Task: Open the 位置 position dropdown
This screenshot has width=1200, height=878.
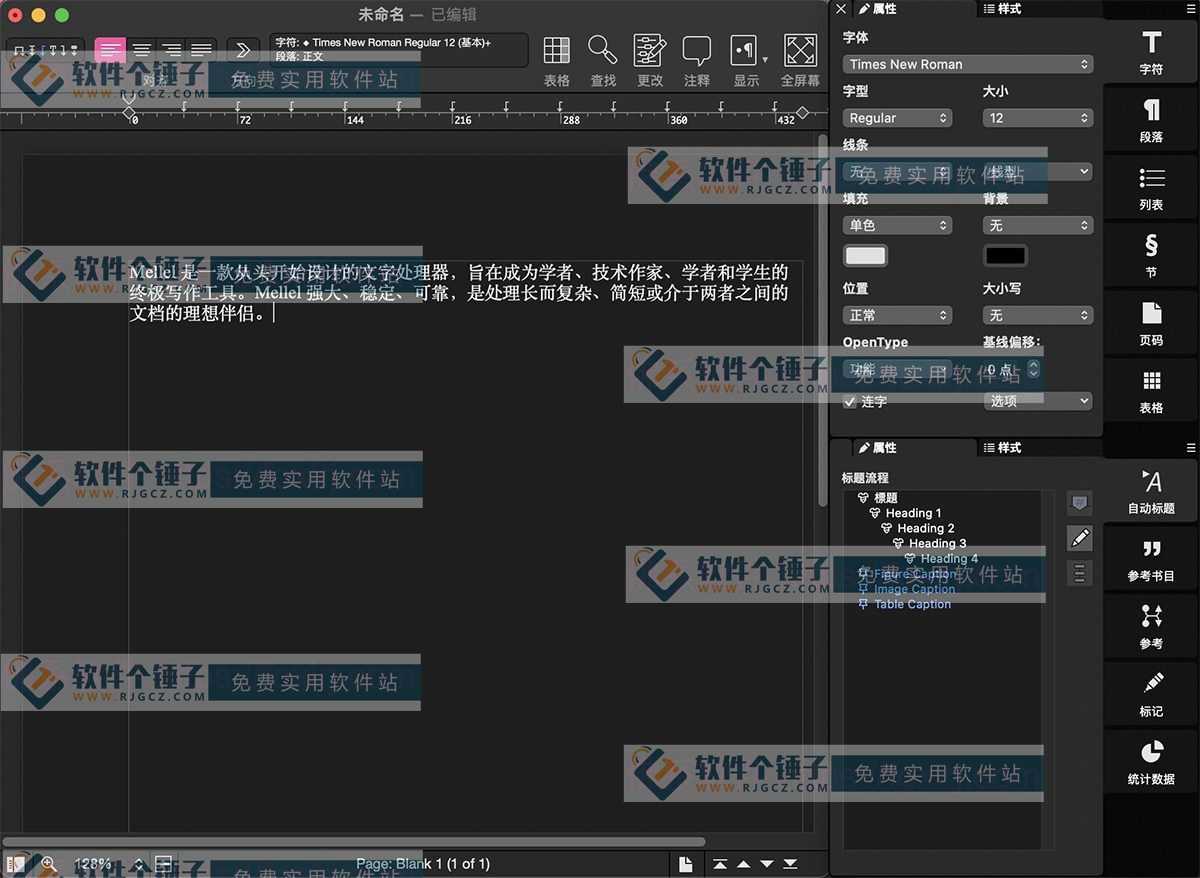Action: (x=898, y=315)
